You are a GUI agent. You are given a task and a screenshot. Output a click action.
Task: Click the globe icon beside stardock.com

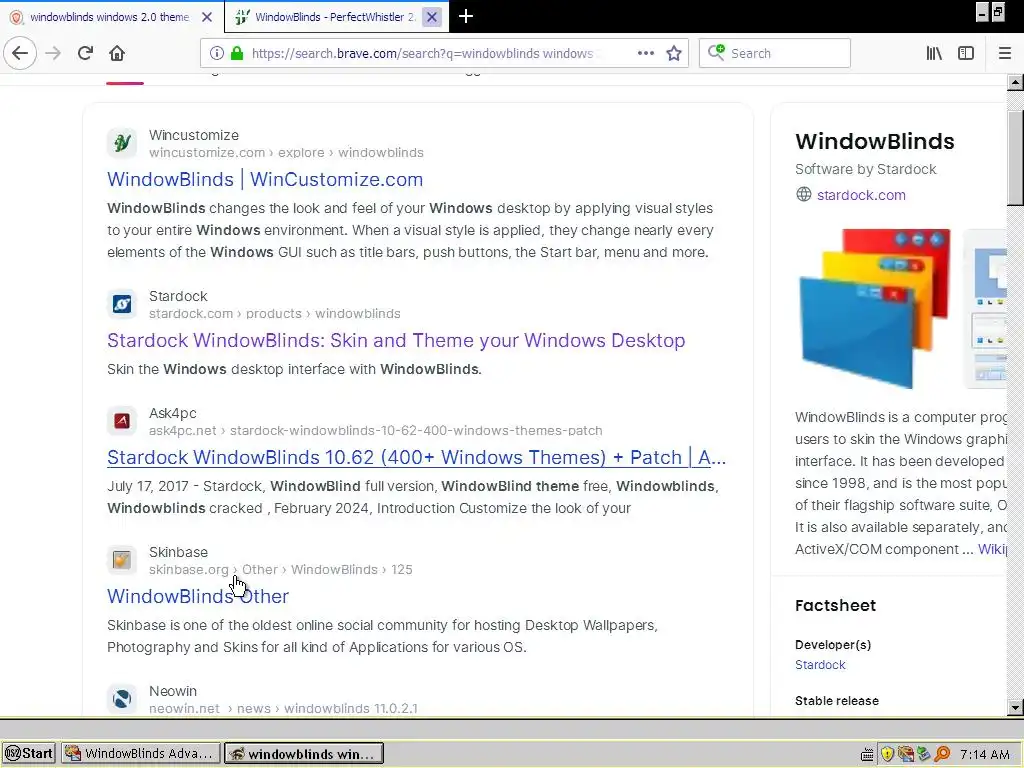804,195
